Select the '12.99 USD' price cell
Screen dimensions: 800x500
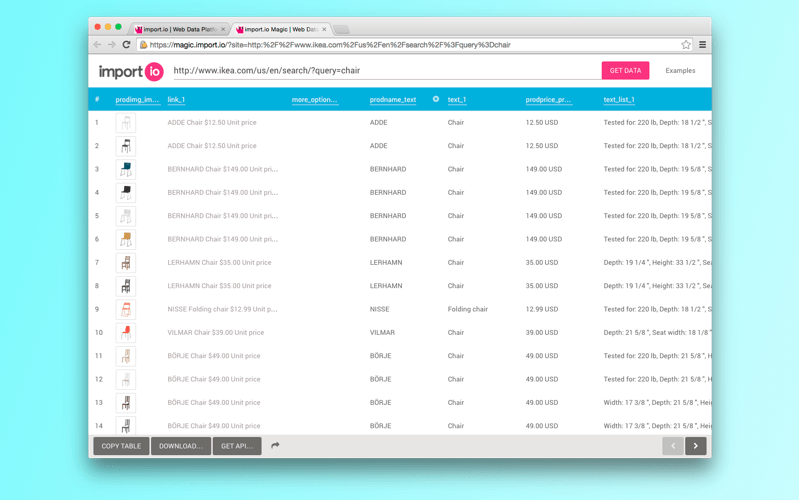(x=543, y=309)
